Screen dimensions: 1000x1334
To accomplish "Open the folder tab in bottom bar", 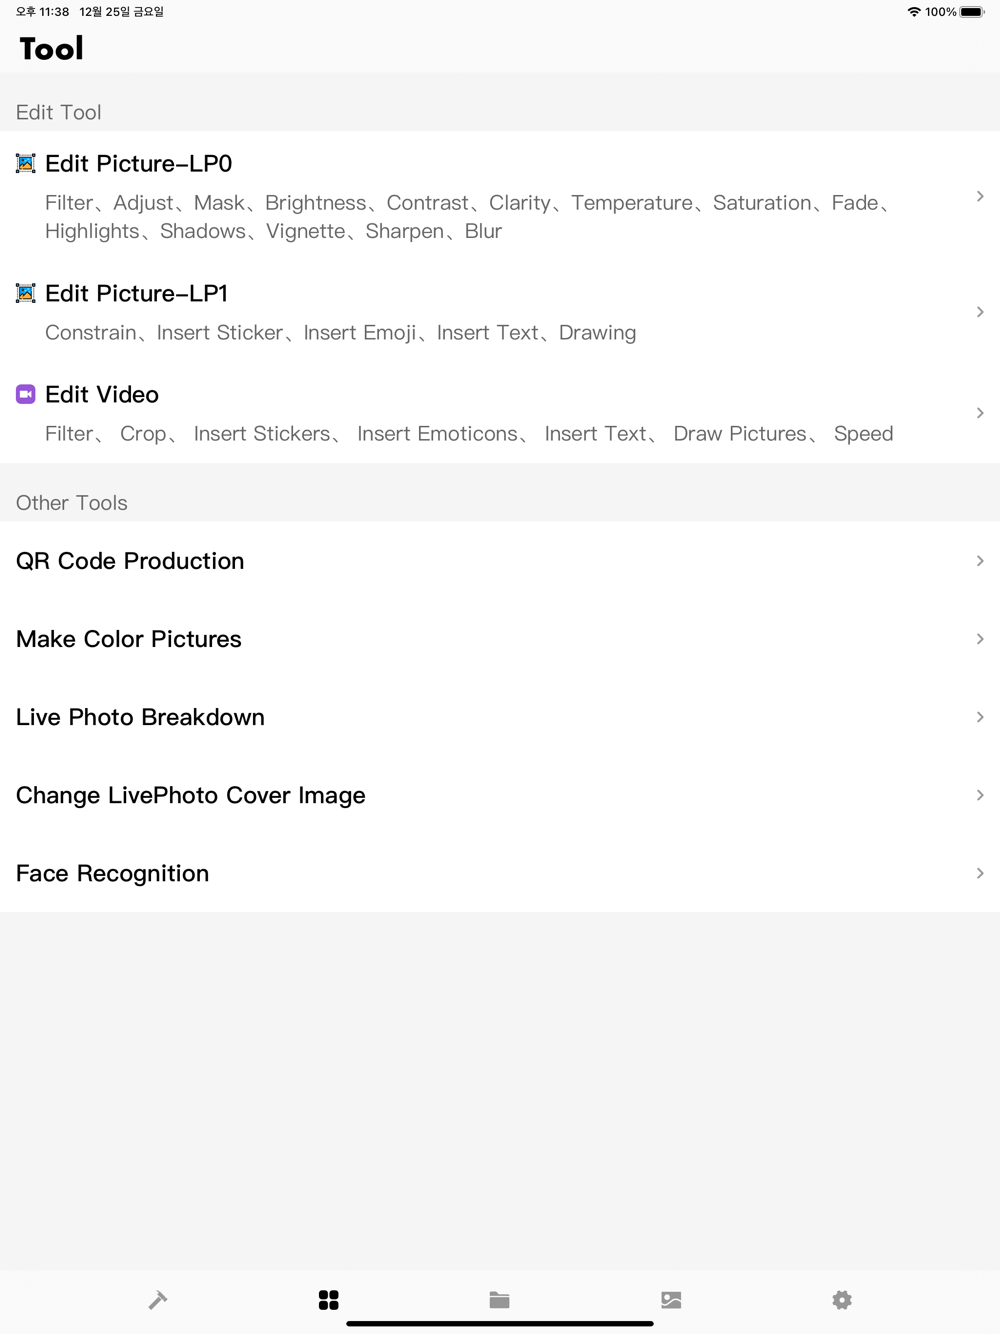I will [x=500, y=1299].
